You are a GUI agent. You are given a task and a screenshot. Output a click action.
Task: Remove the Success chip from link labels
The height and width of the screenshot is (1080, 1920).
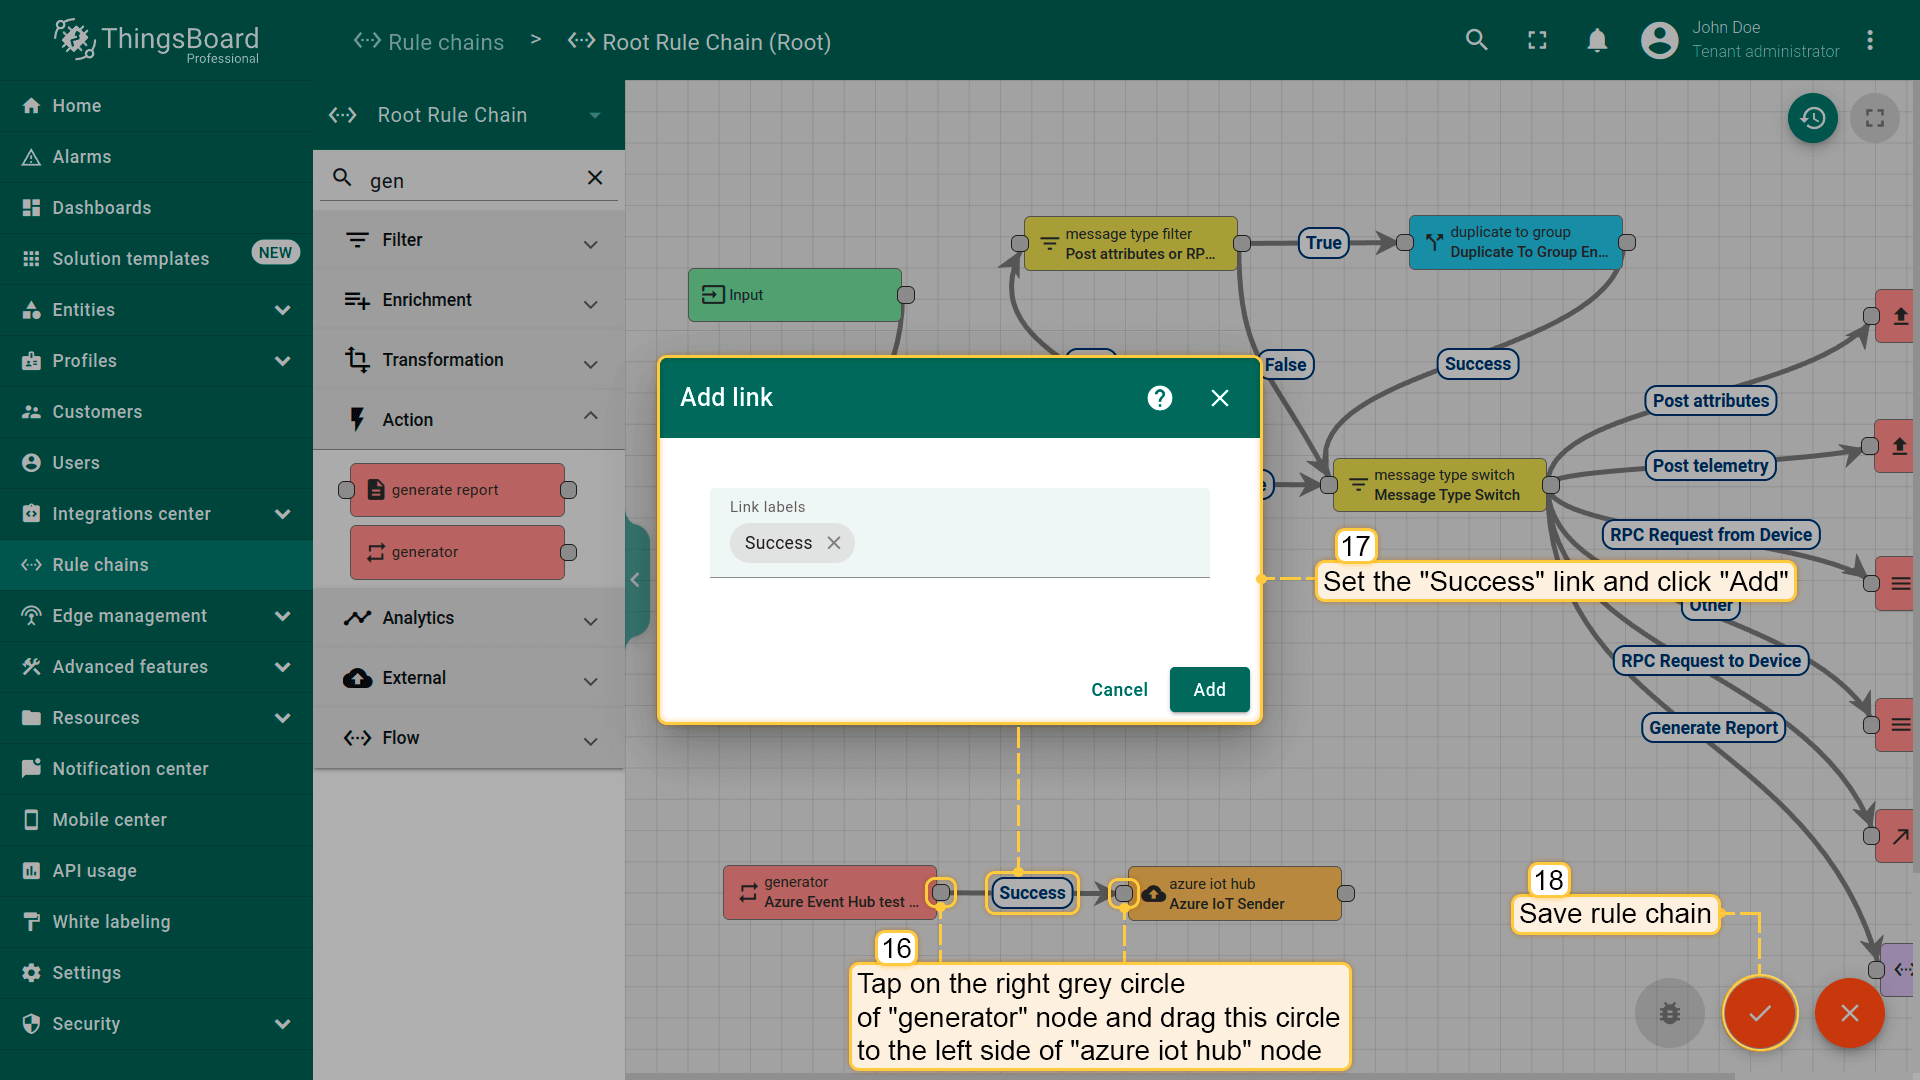pyautogui.click(x=834, y=543)
